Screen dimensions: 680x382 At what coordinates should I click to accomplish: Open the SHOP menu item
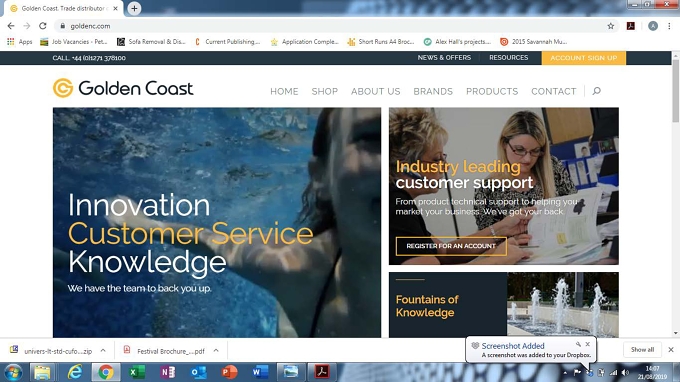(324, 91)
